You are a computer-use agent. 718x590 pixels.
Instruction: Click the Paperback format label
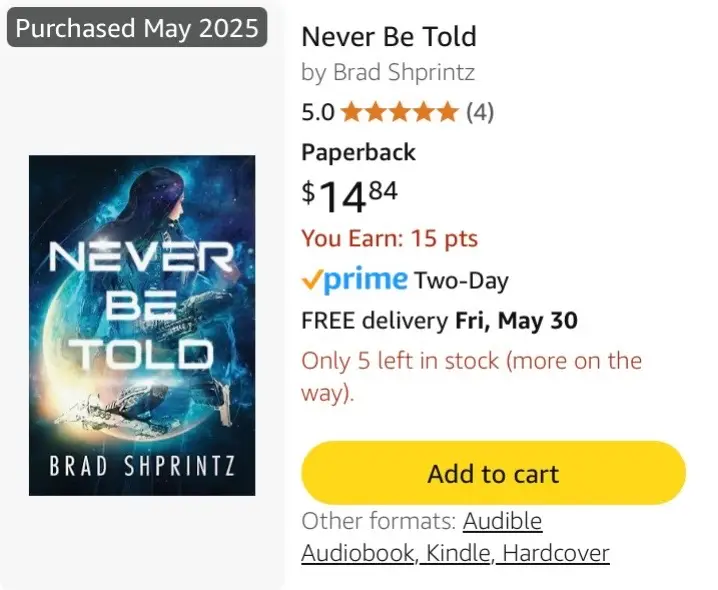click(359, 152)
